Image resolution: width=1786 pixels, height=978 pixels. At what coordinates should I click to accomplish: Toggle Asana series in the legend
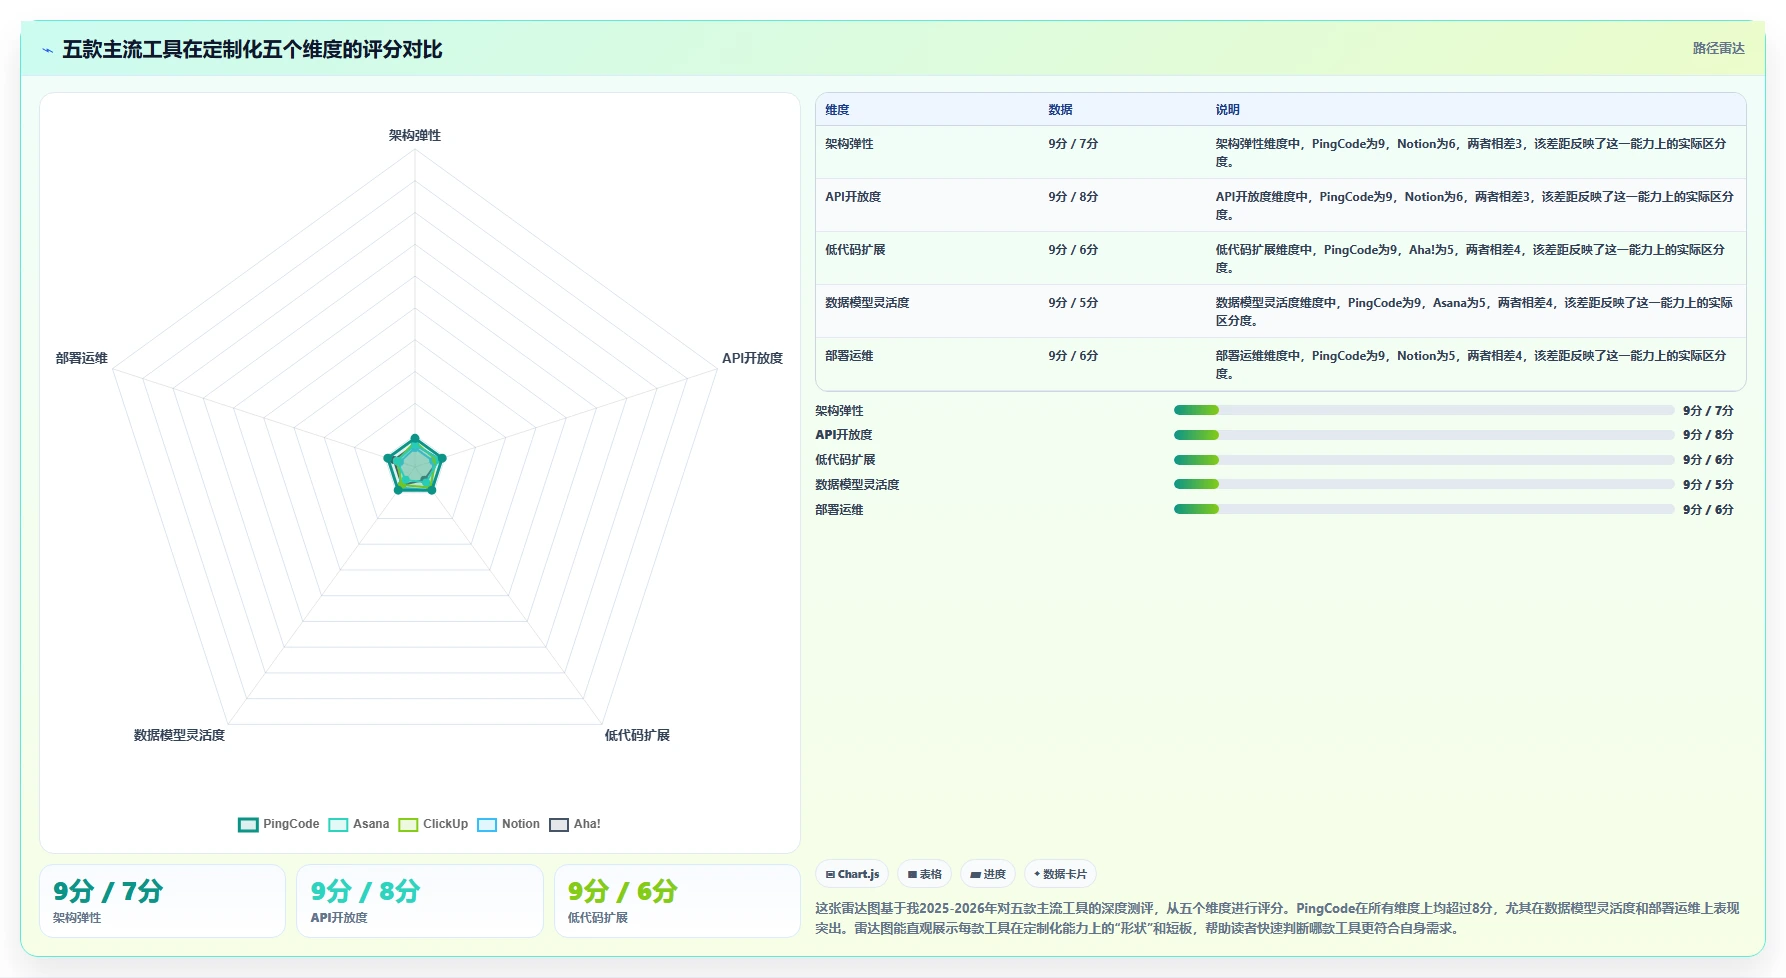(x=359, y=824)
